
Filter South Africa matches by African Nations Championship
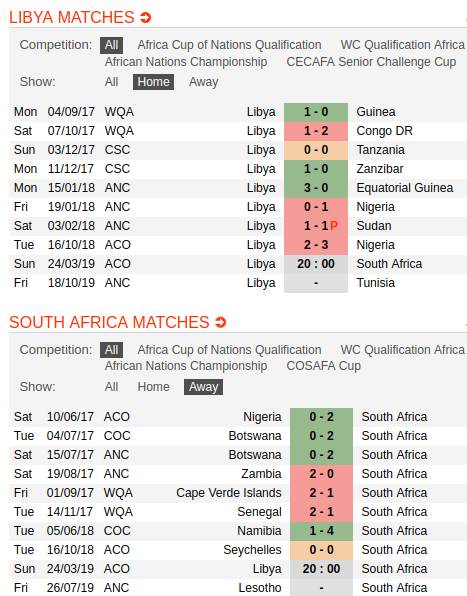(186, 366)
